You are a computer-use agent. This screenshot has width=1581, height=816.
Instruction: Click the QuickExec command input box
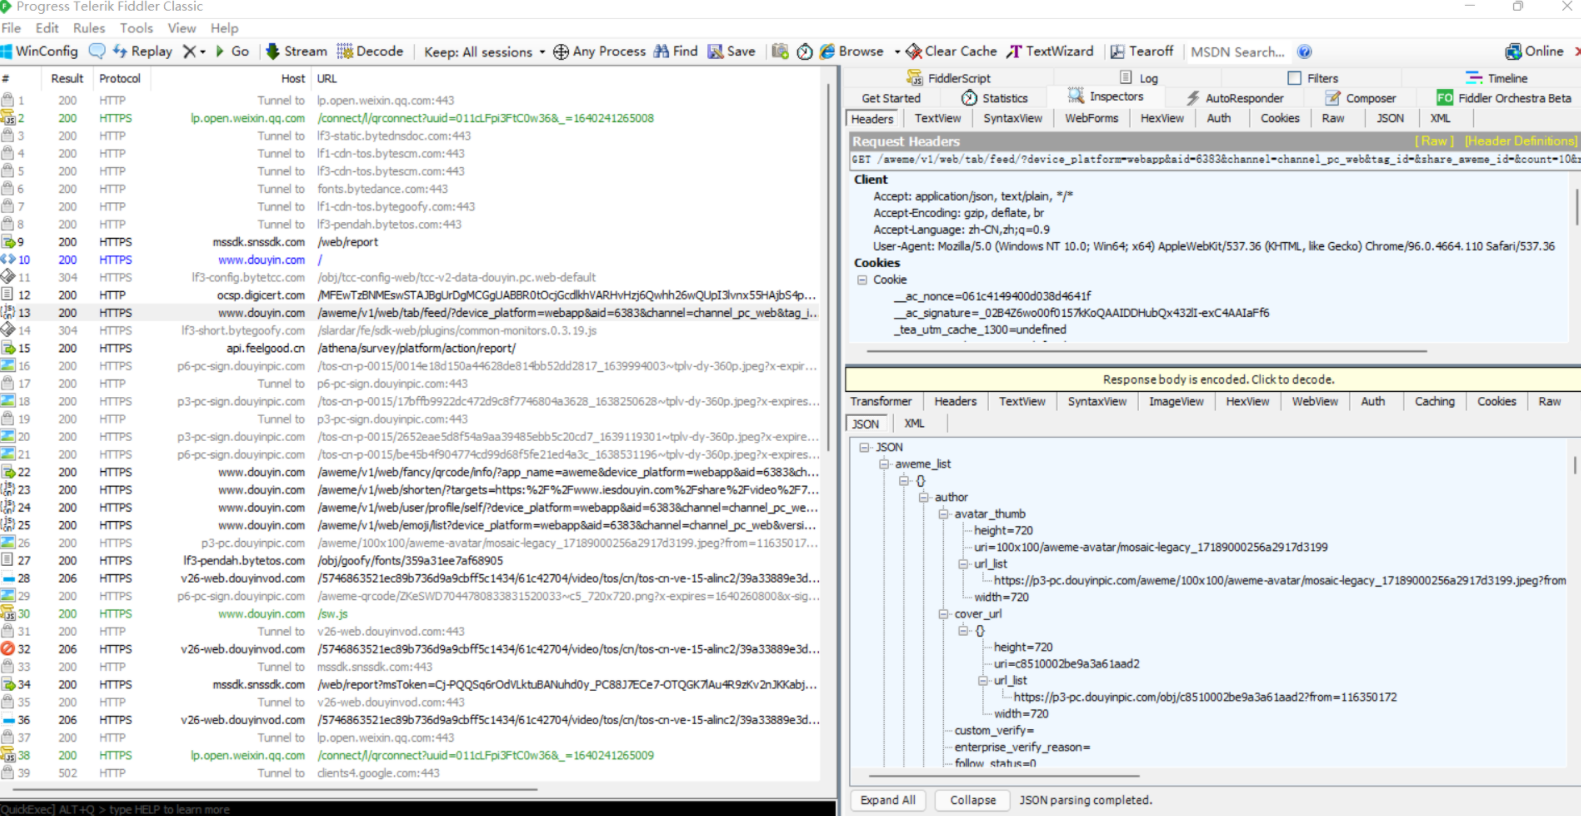(x=418, y=809)
